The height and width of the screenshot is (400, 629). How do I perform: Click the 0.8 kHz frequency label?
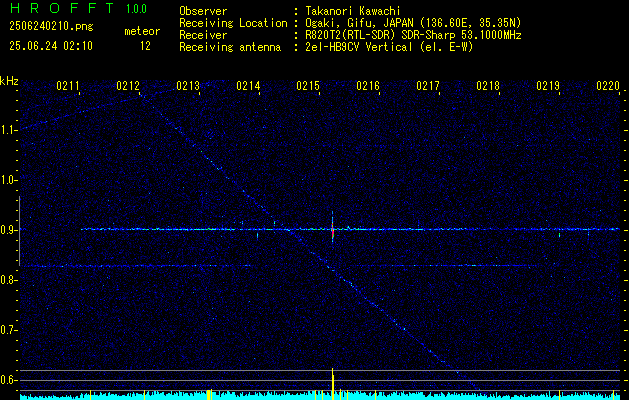point(8,280)
